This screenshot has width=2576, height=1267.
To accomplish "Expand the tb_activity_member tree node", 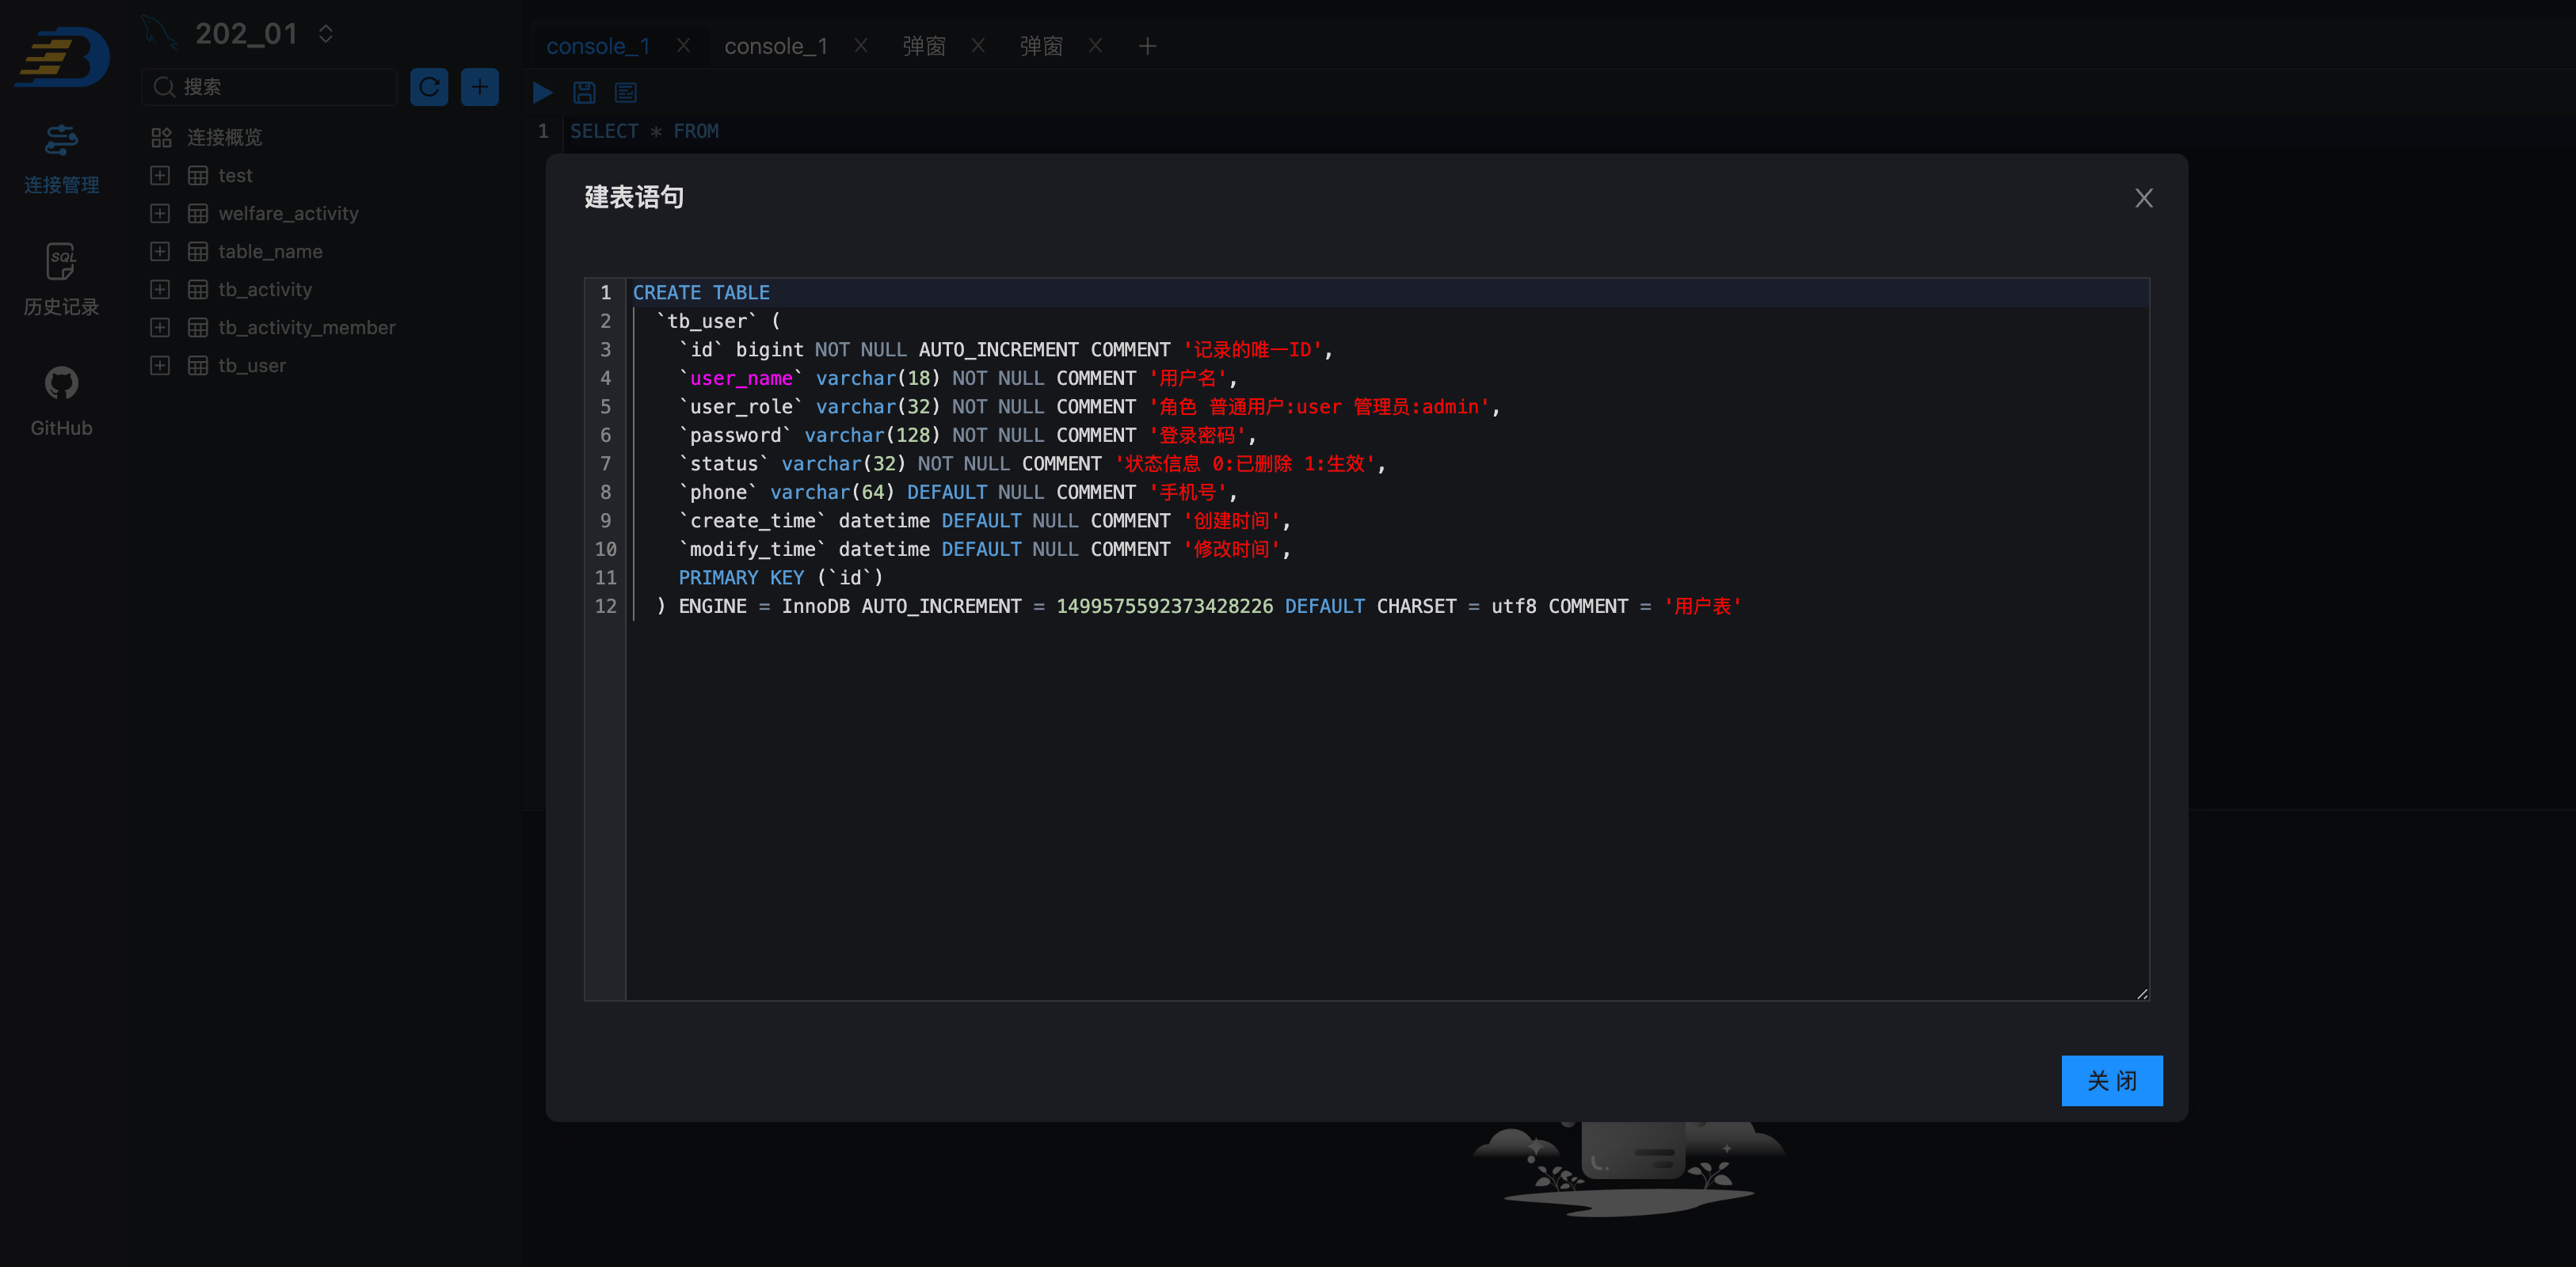I will point(160,327).
